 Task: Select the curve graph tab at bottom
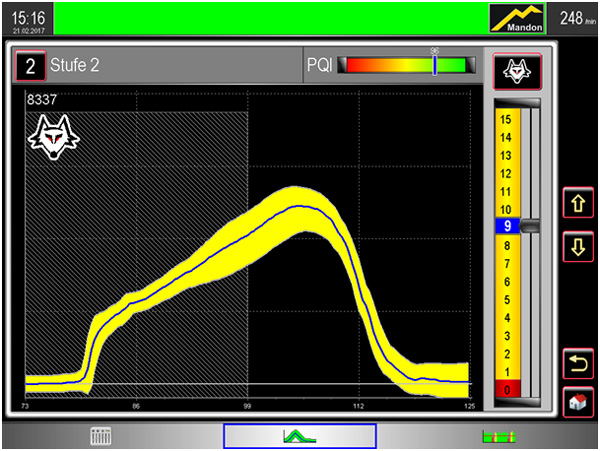pyautogui.click(x=299, y=436)
